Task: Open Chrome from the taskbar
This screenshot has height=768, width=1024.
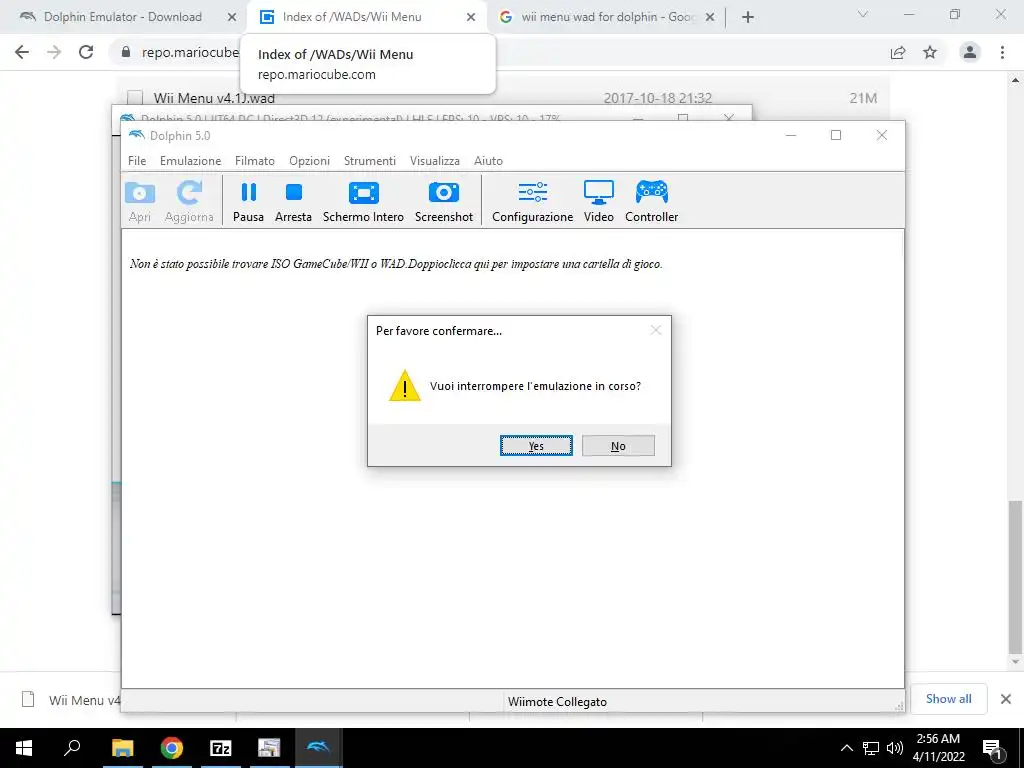Action: (x=171, y=748)
